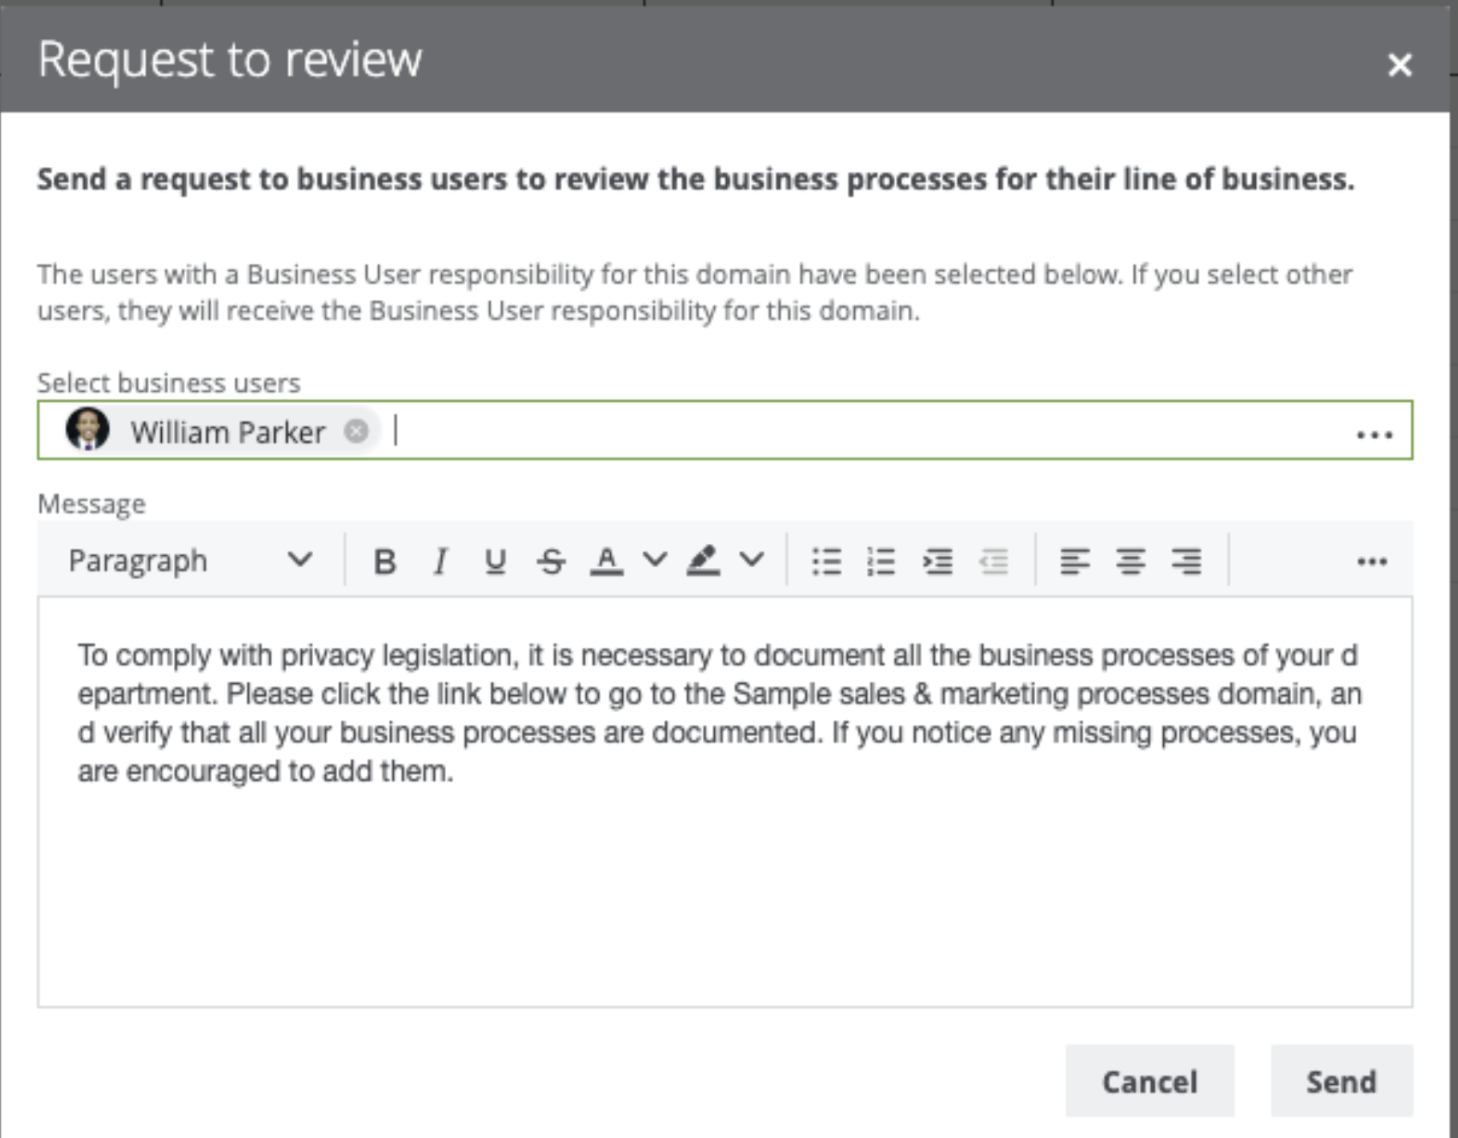Image resolution: width=1458 pixels, height=1138 pixels.
Task: Align message text right
Action: (1187, 561)
